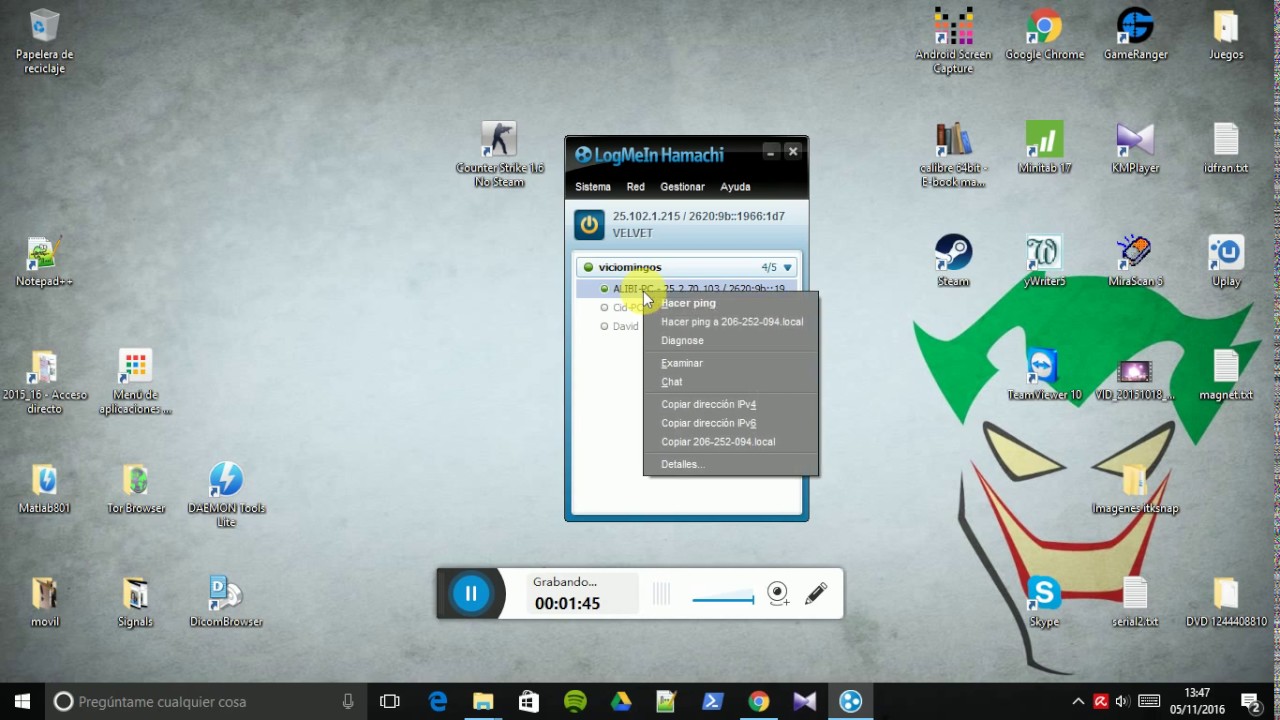1280x720 pixels.
Task: Select the MiraScan 6 desktop icon
Action: [x=1135, y=261]
